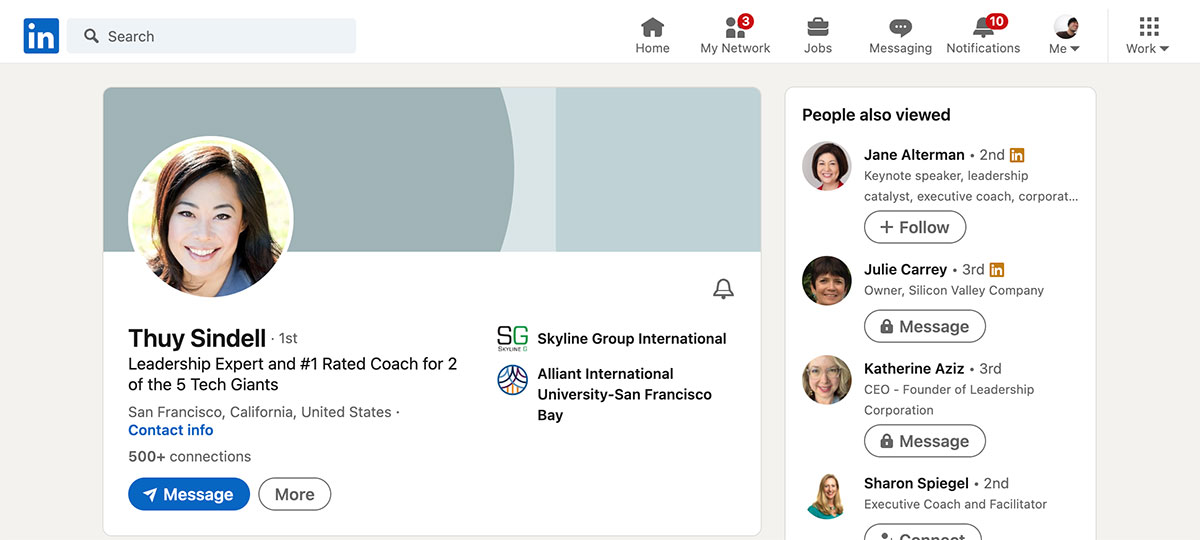Click the Alliant International University logo
The width and height of the screenshot is (1200, 540).
(x=512, y=380)
